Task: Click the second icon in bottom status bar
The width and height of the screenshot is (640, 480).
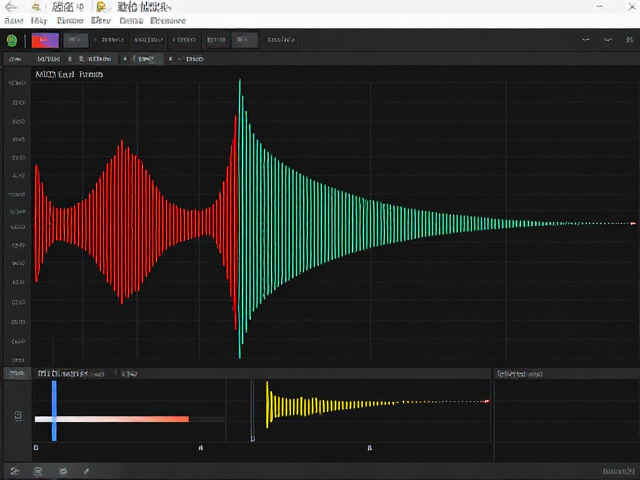Action: [x=38, y=471]
